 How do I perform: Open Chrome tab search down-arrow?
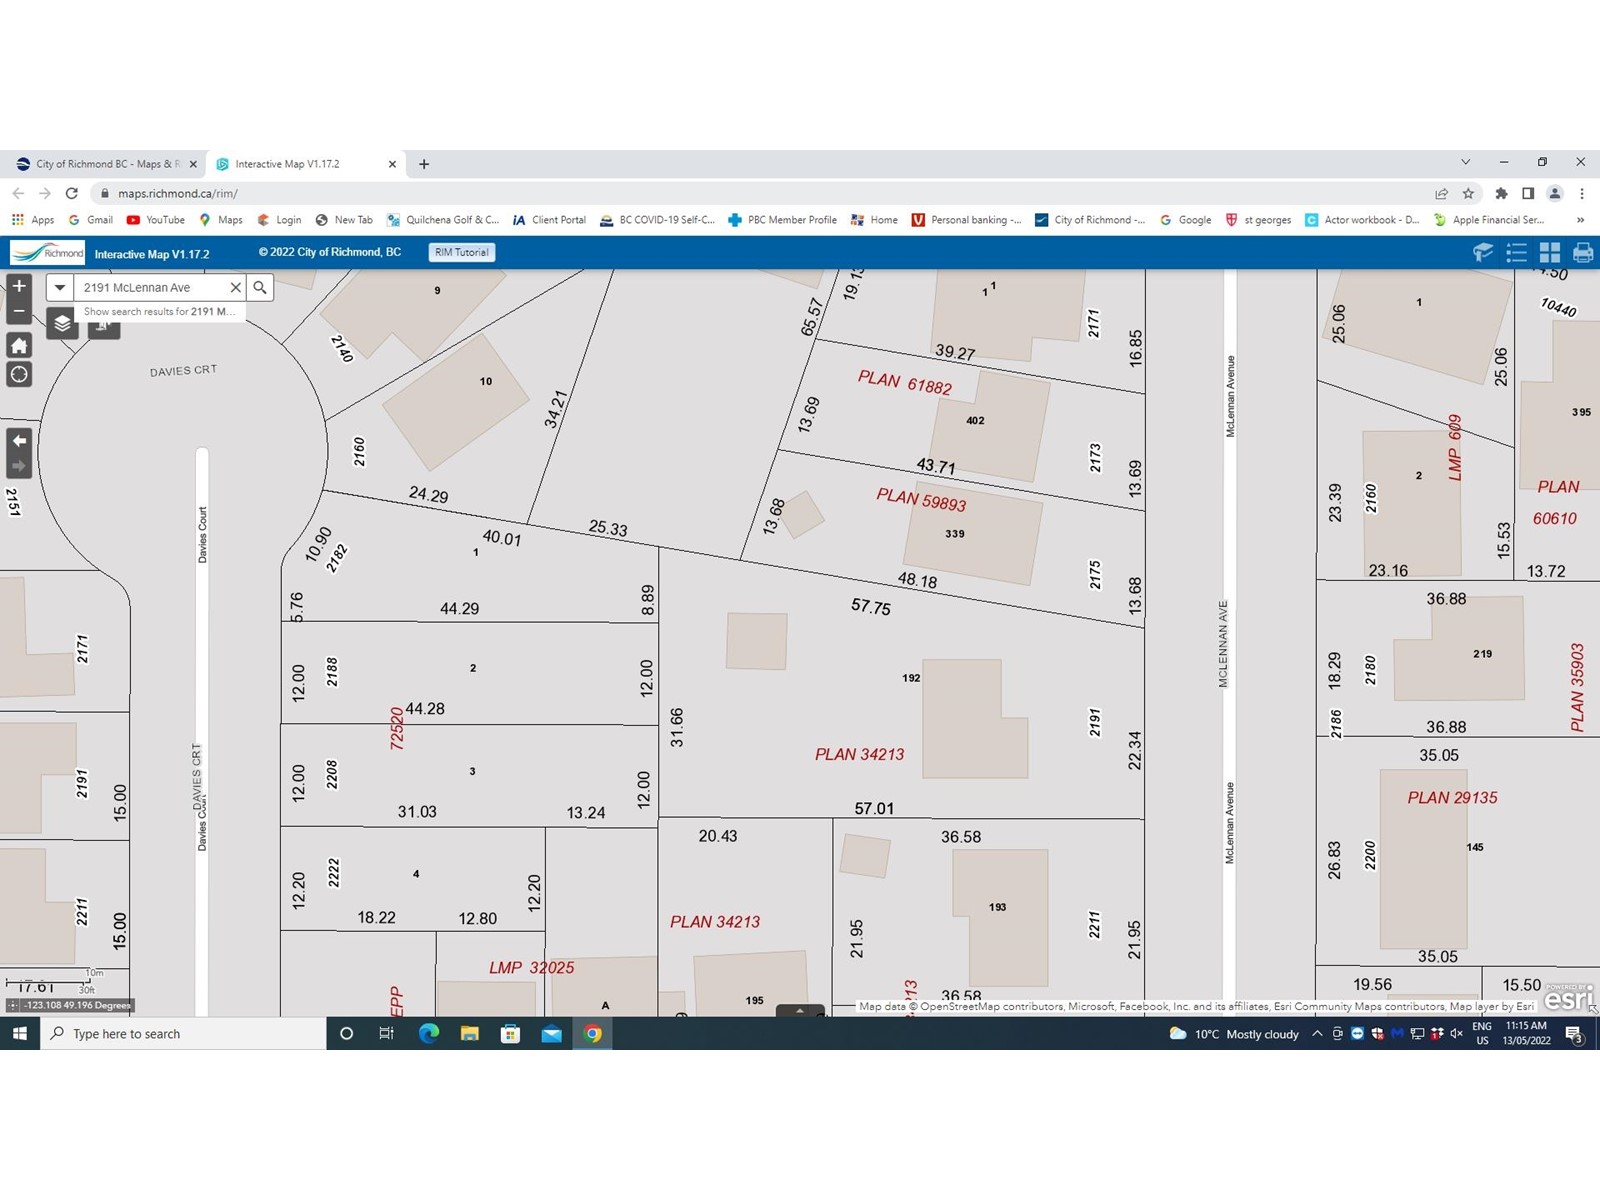click(1465, 162)
